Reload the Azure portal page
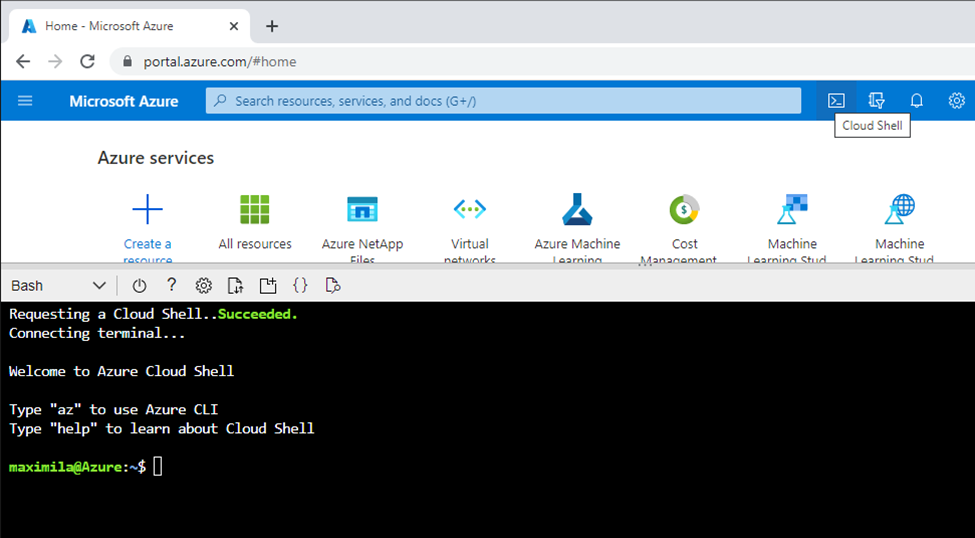This screenshot has width=975, height=538. (88, 61)
